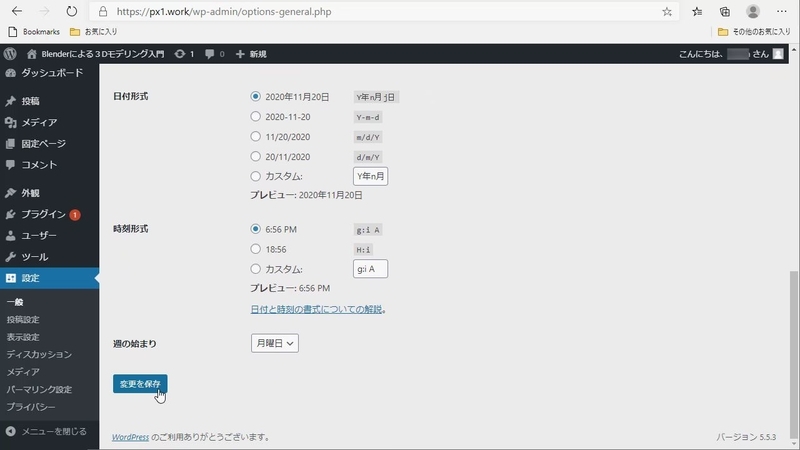Open プライバシー settings submenu
Image resolution: width=800 pixels, height=450 pixels.
coord(31,407)
